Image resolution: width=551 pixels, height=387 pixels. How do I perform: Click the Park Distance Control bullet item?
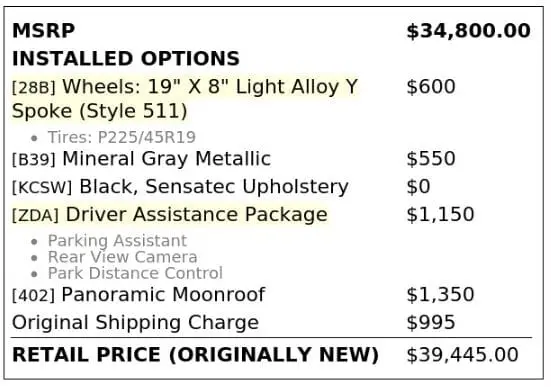135,273
